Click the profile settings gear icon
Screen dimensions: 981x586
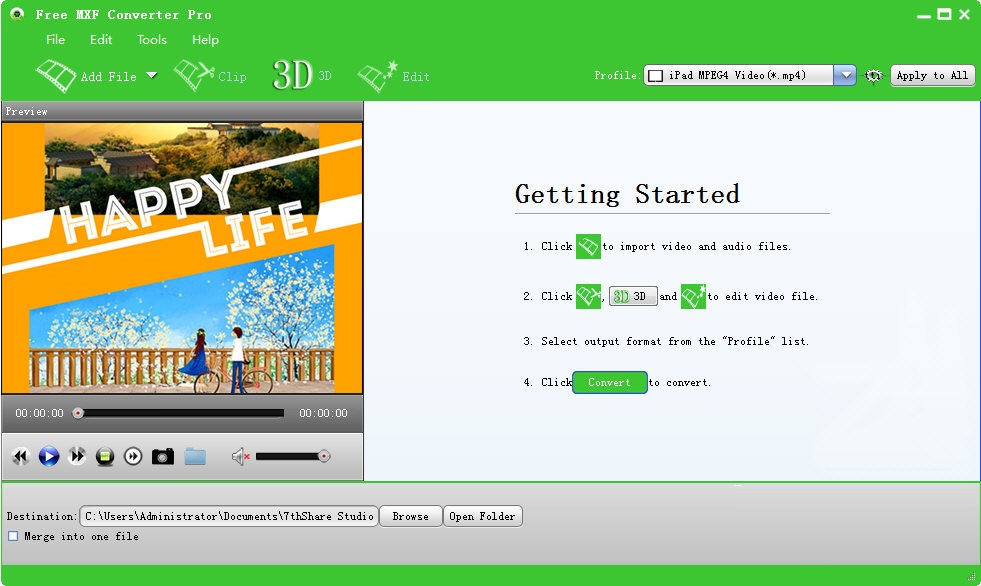pos(872,75)
